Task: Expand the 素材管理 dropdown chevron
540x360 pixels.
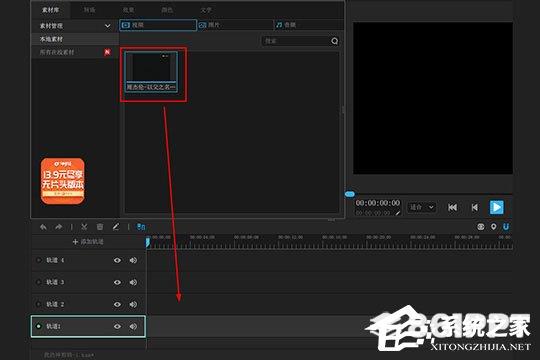Action: click(x=107, y=26)
